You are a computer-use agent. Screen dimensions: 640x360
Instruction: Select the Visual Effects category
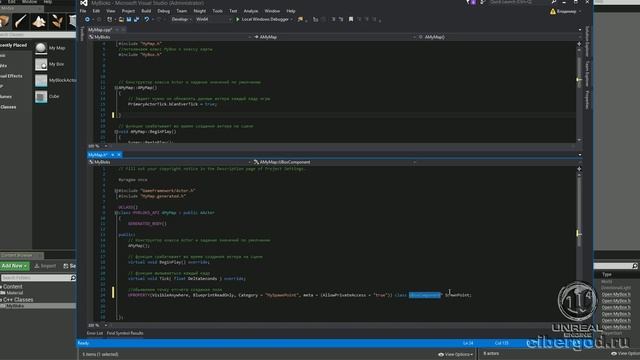pos(11,76)
